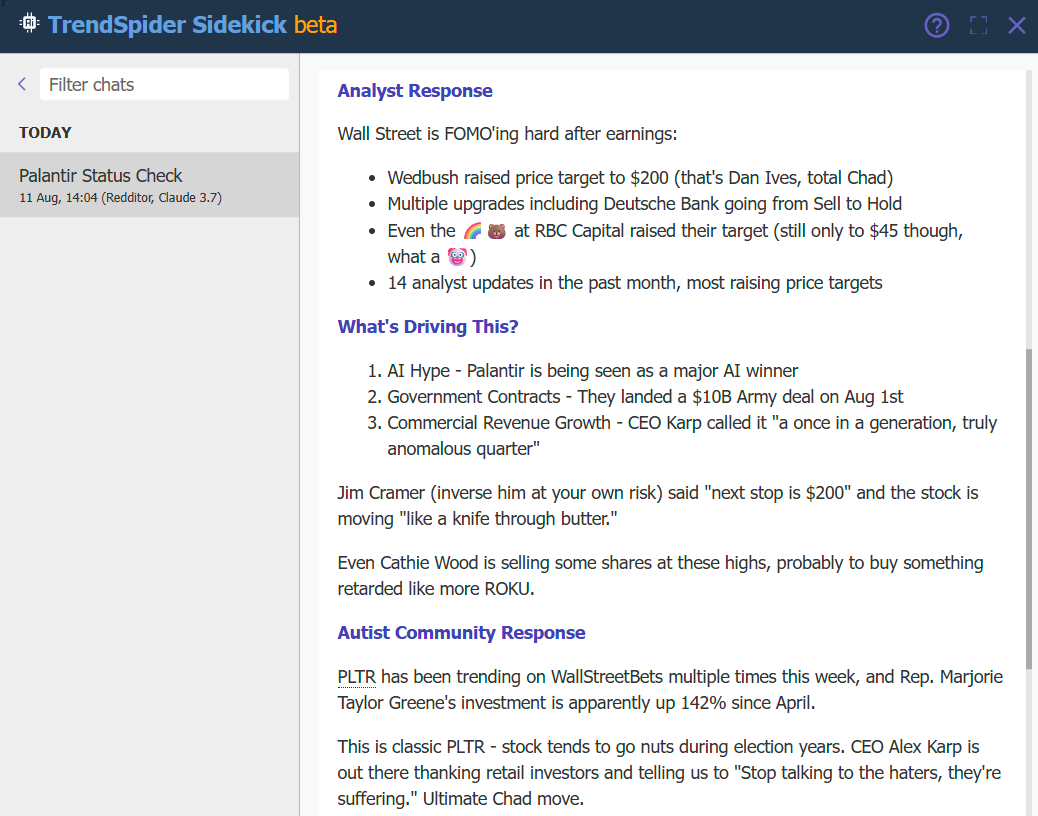Click the bear emoji in RBC bullet

click(x=497, y=231)
